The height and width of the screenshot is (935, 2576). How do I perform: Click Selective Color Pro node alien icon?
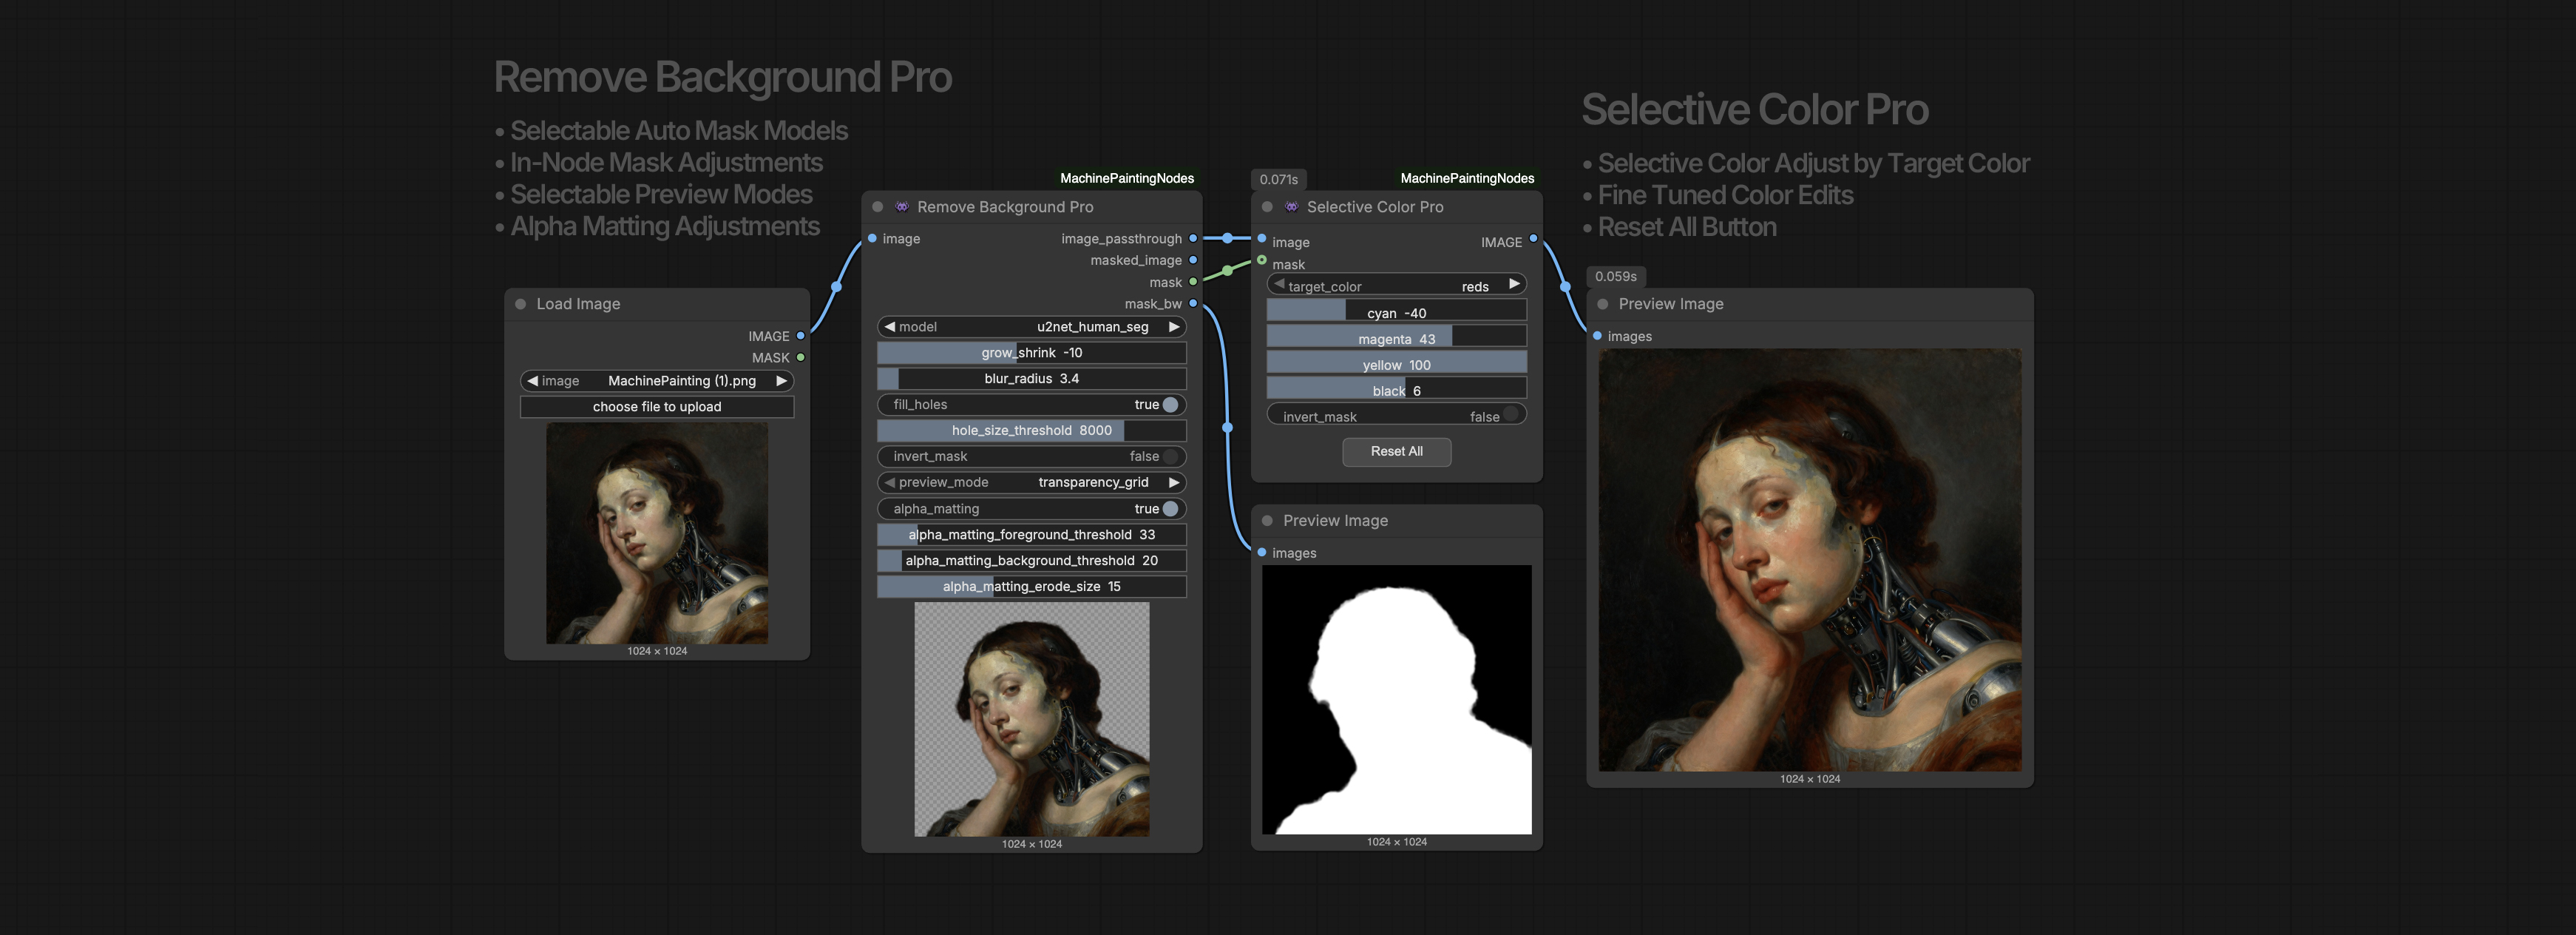pos(1292,207)
